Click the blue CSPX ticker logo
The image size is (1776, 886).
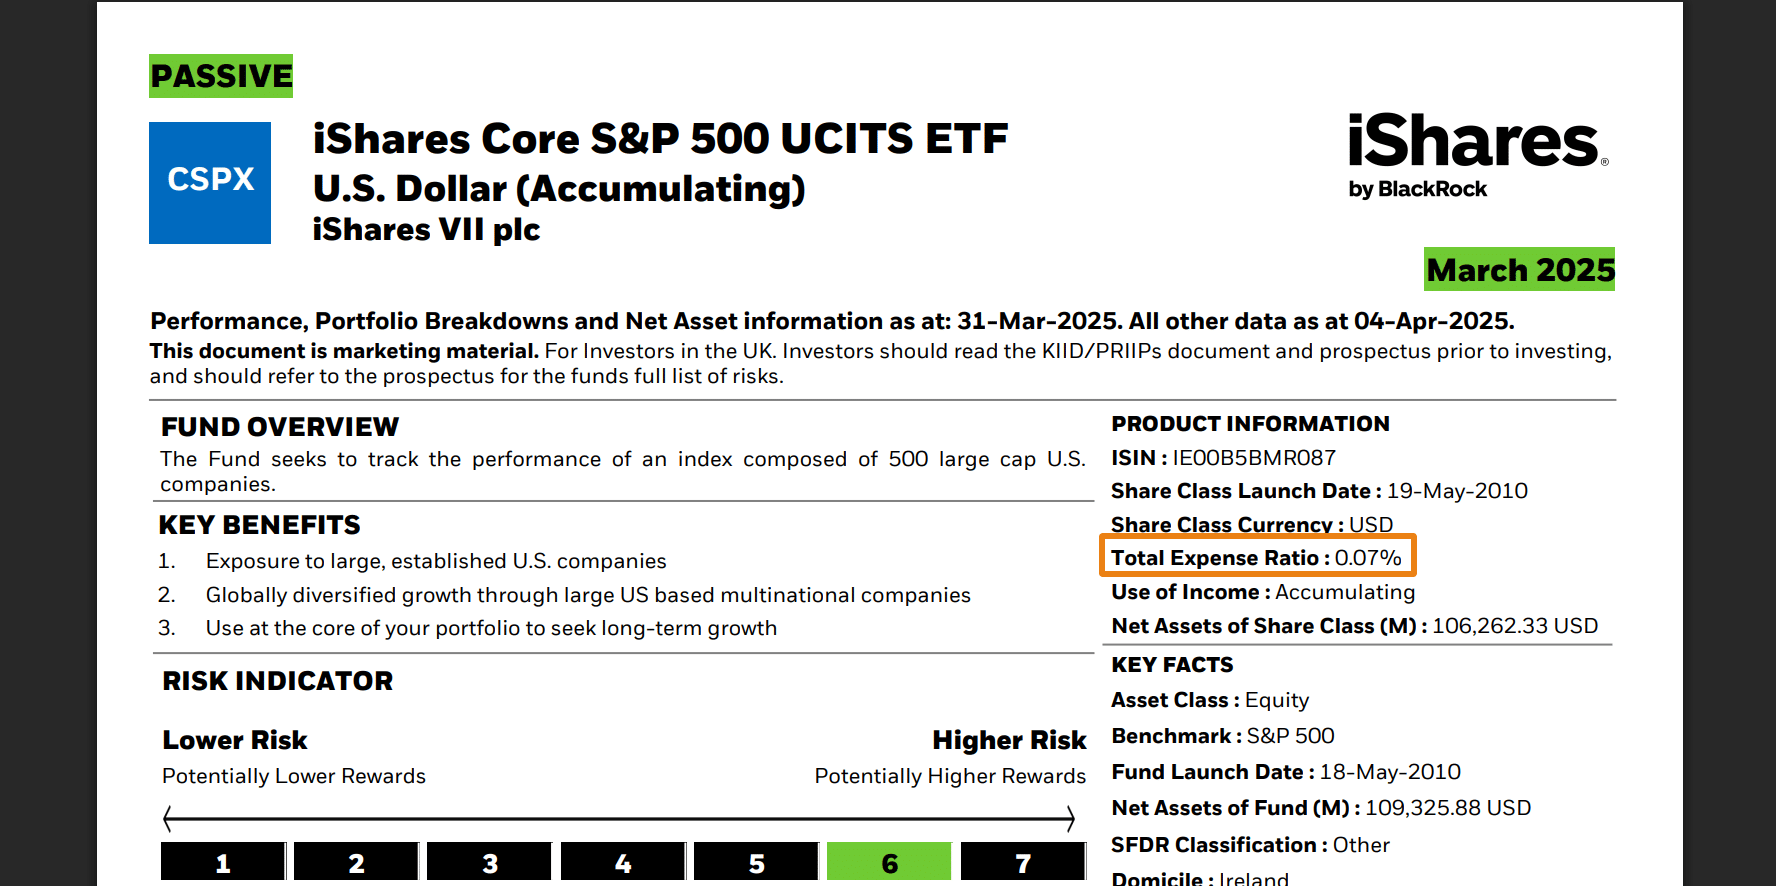tap(210, 183)
